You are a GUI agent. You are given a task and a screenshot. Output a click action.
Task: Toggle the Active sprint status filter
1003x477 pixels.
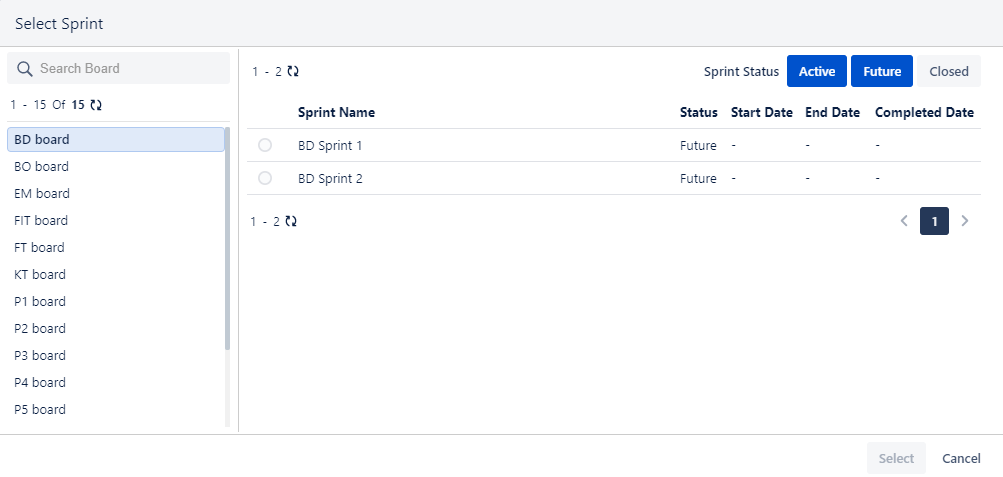[x=817, y=72]
